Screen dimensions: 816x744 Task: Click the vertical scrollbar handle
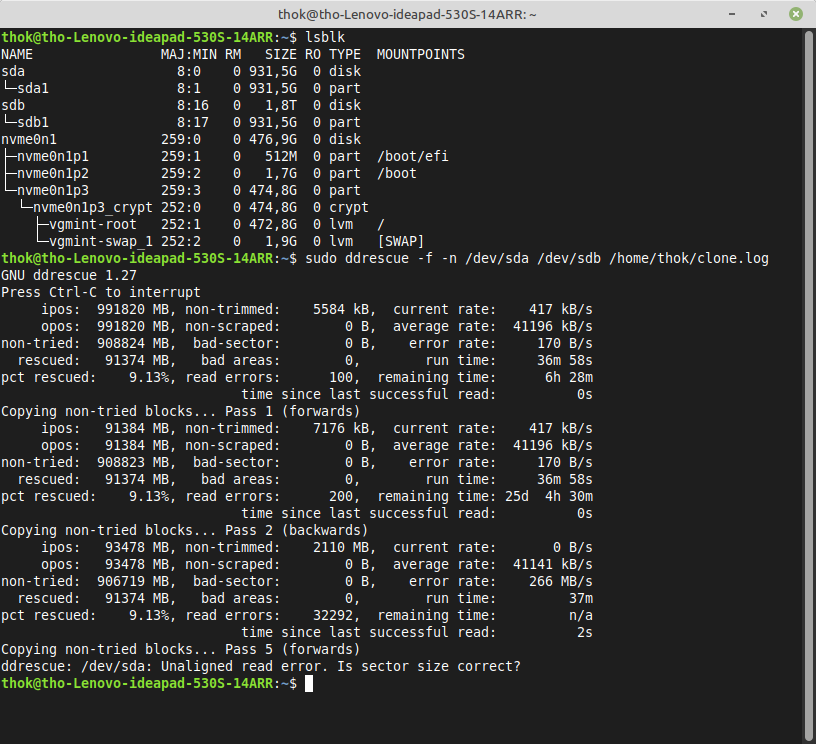(810, 380)
